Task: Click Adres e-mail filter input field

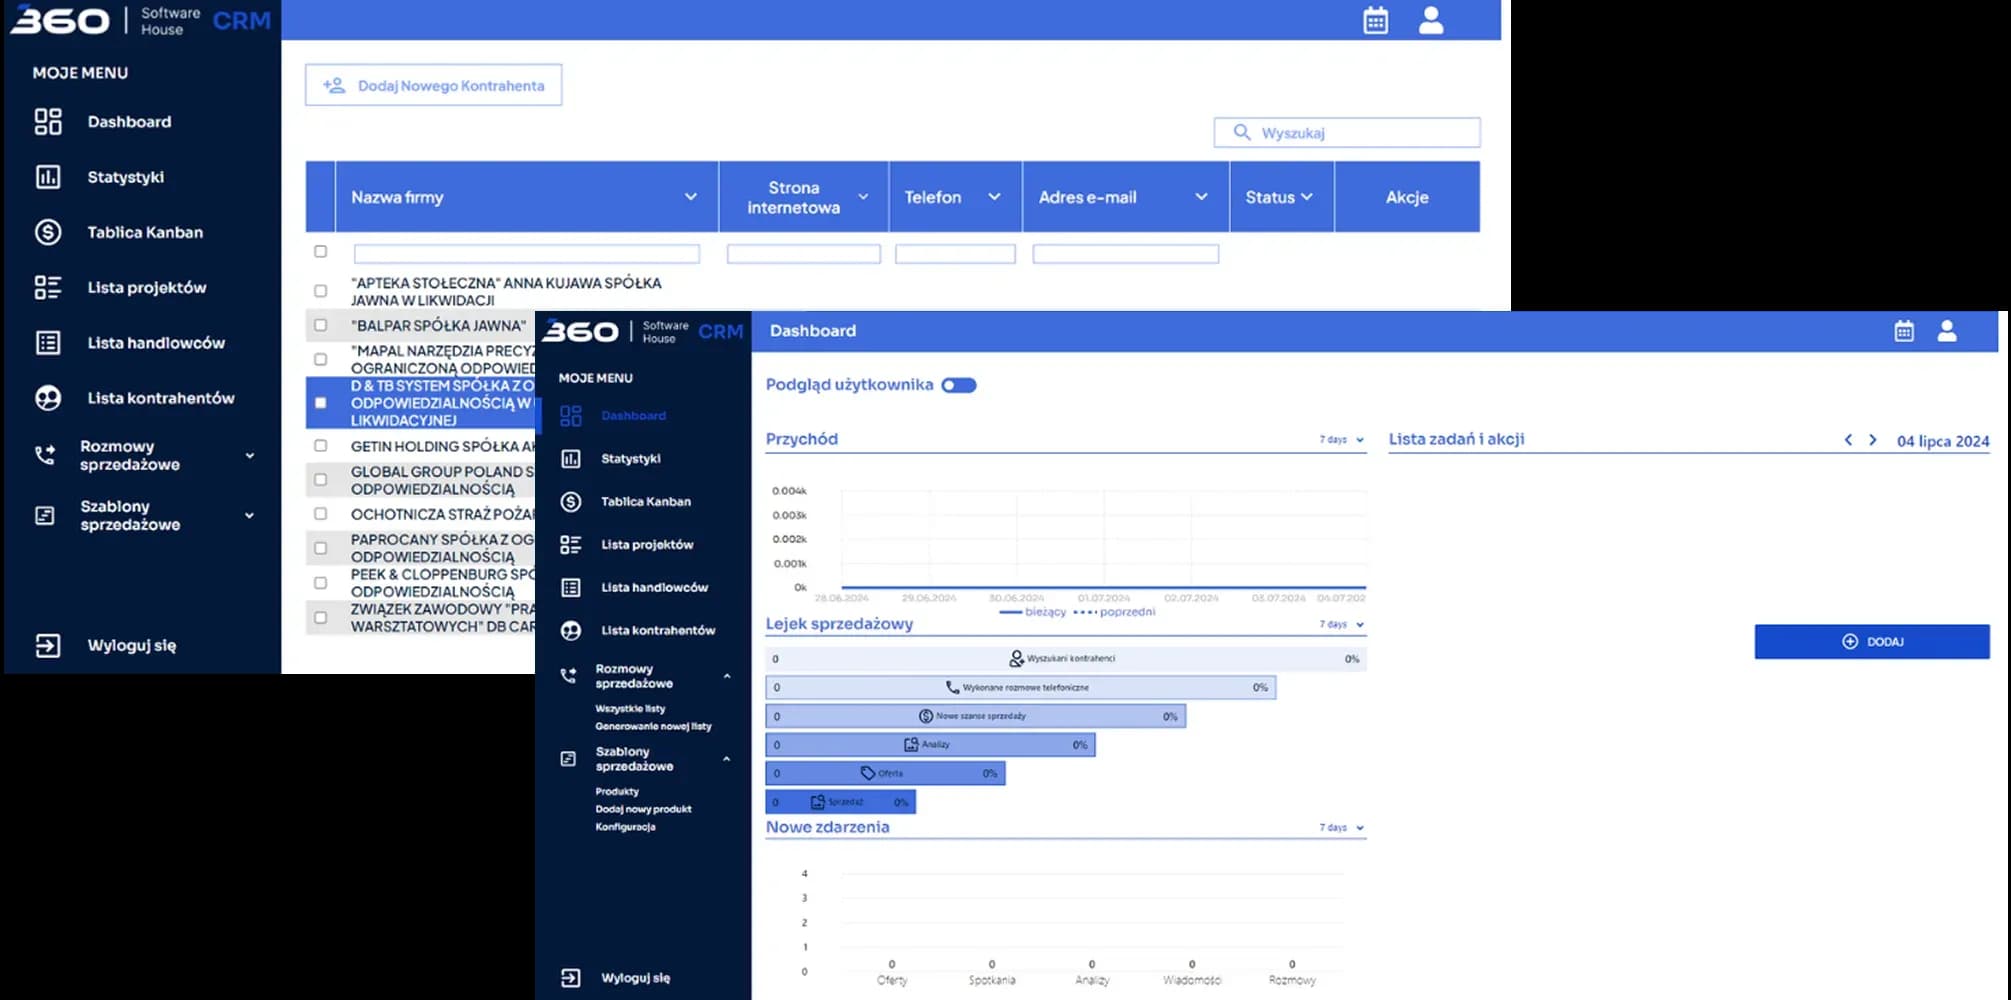Action: (1126, 254)
